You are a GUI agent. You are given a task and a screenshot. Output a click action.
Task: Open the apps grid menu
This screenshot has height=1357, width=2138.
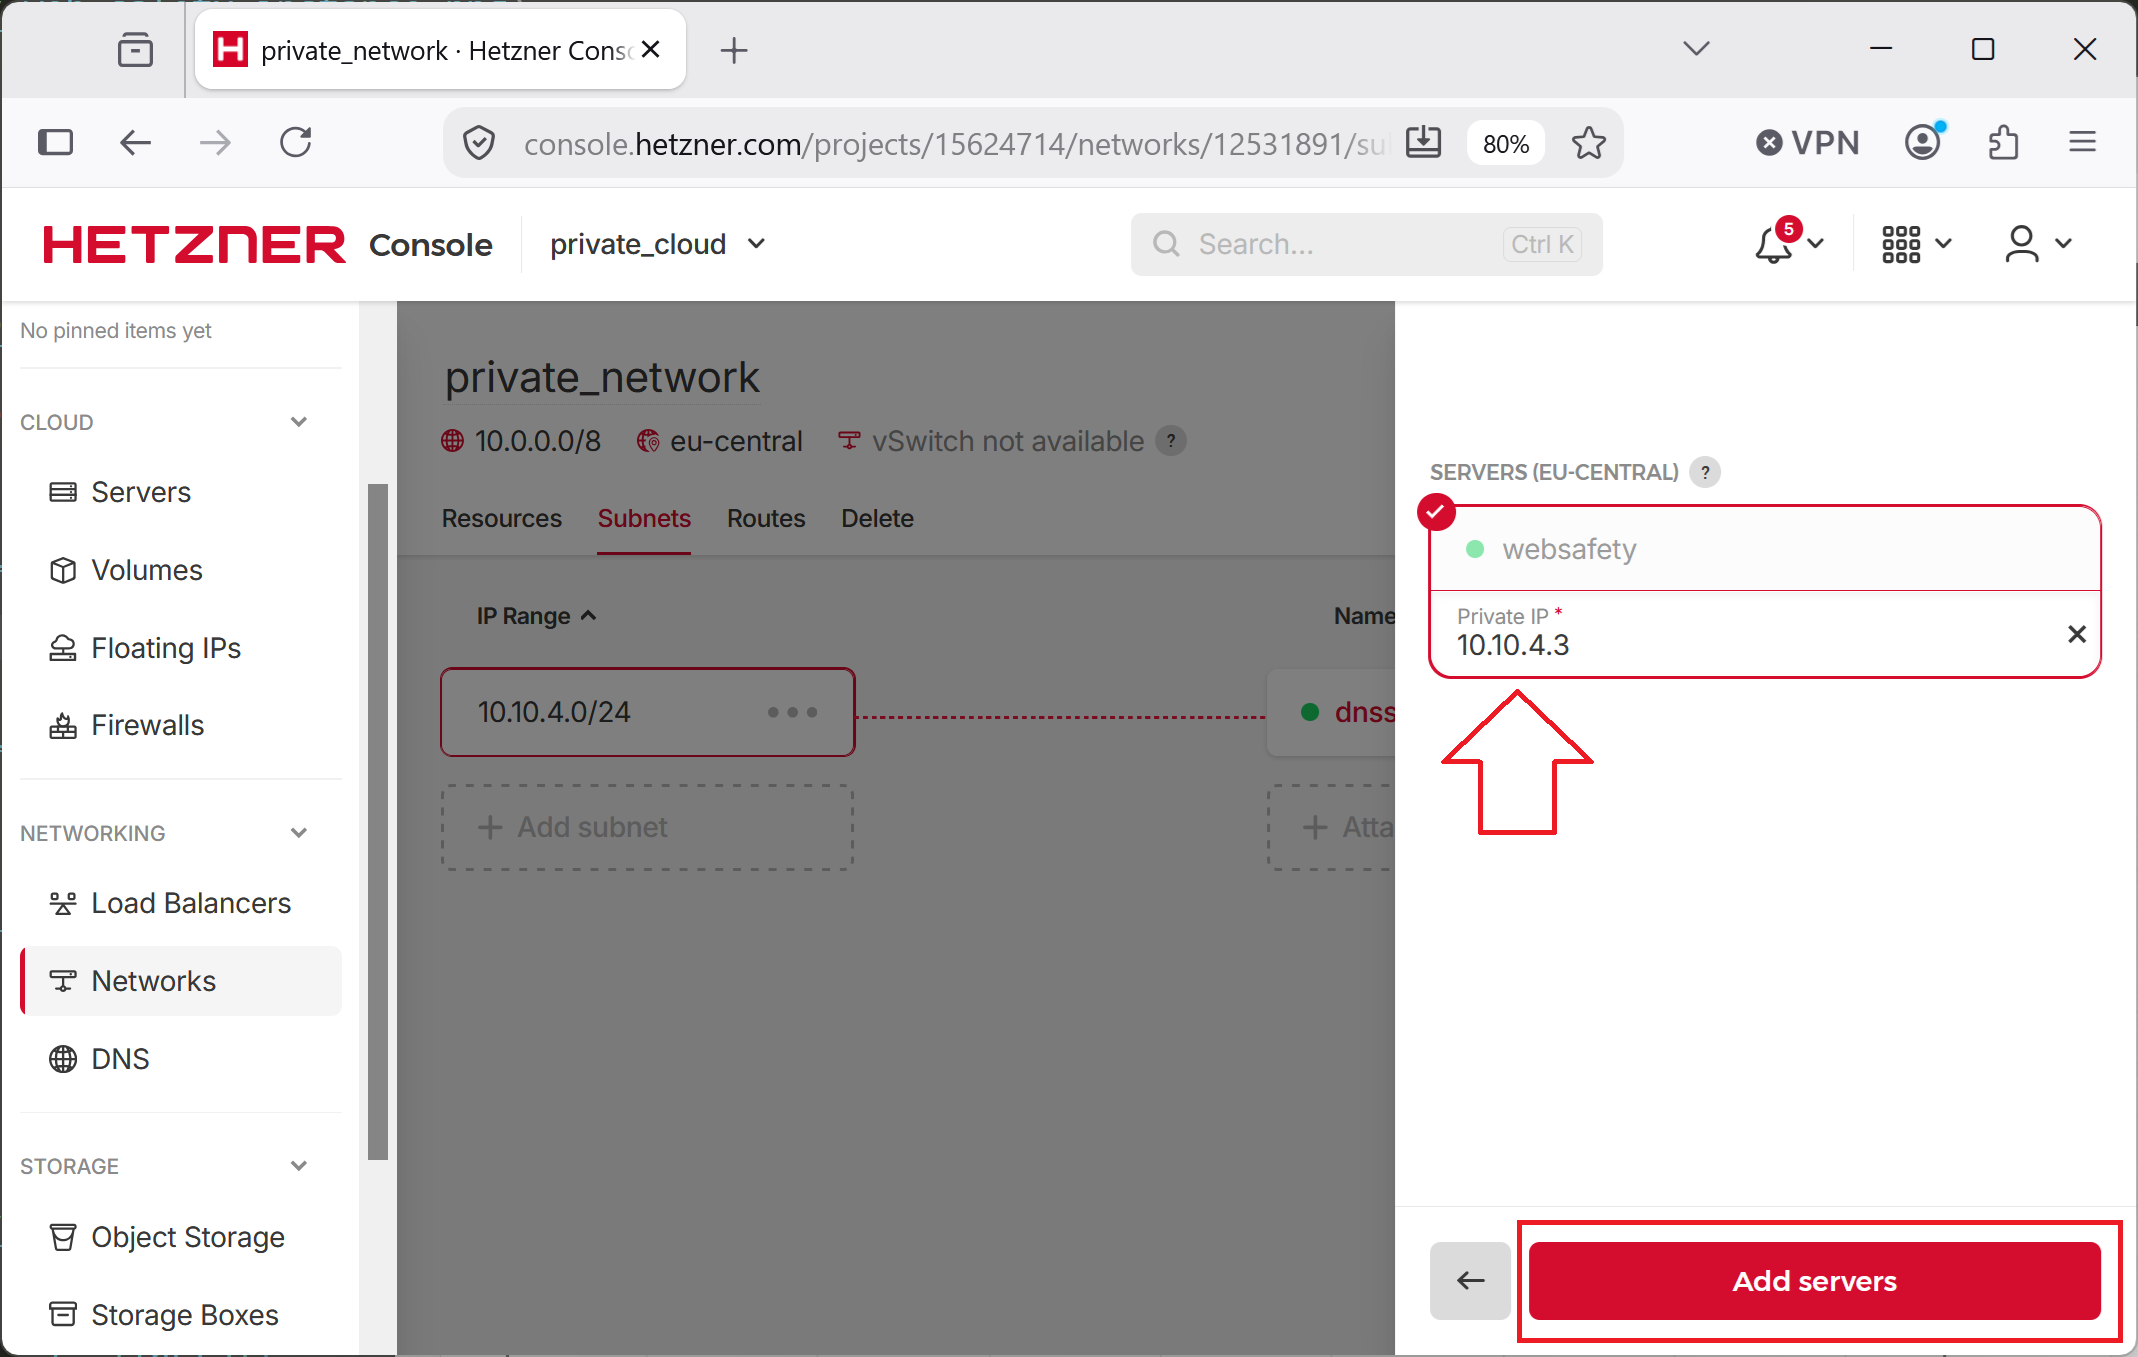1916,243
